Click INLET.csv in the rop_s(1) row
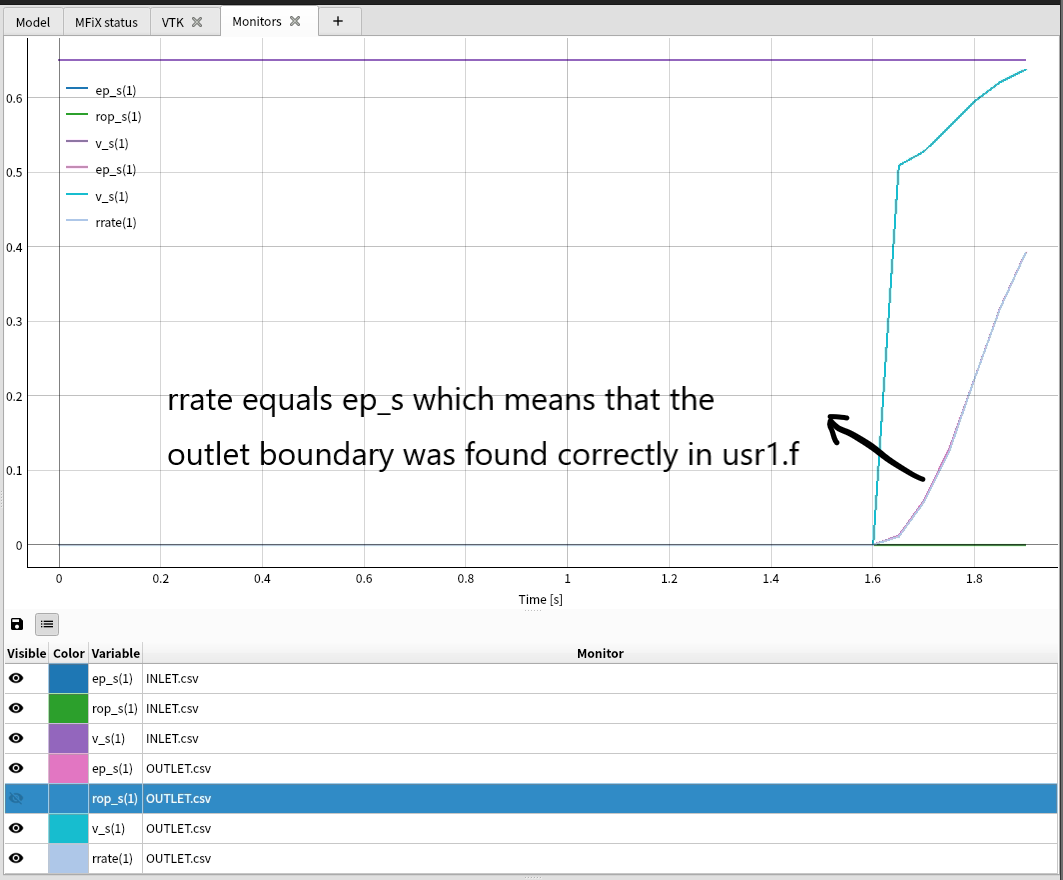 coord(172,708)
